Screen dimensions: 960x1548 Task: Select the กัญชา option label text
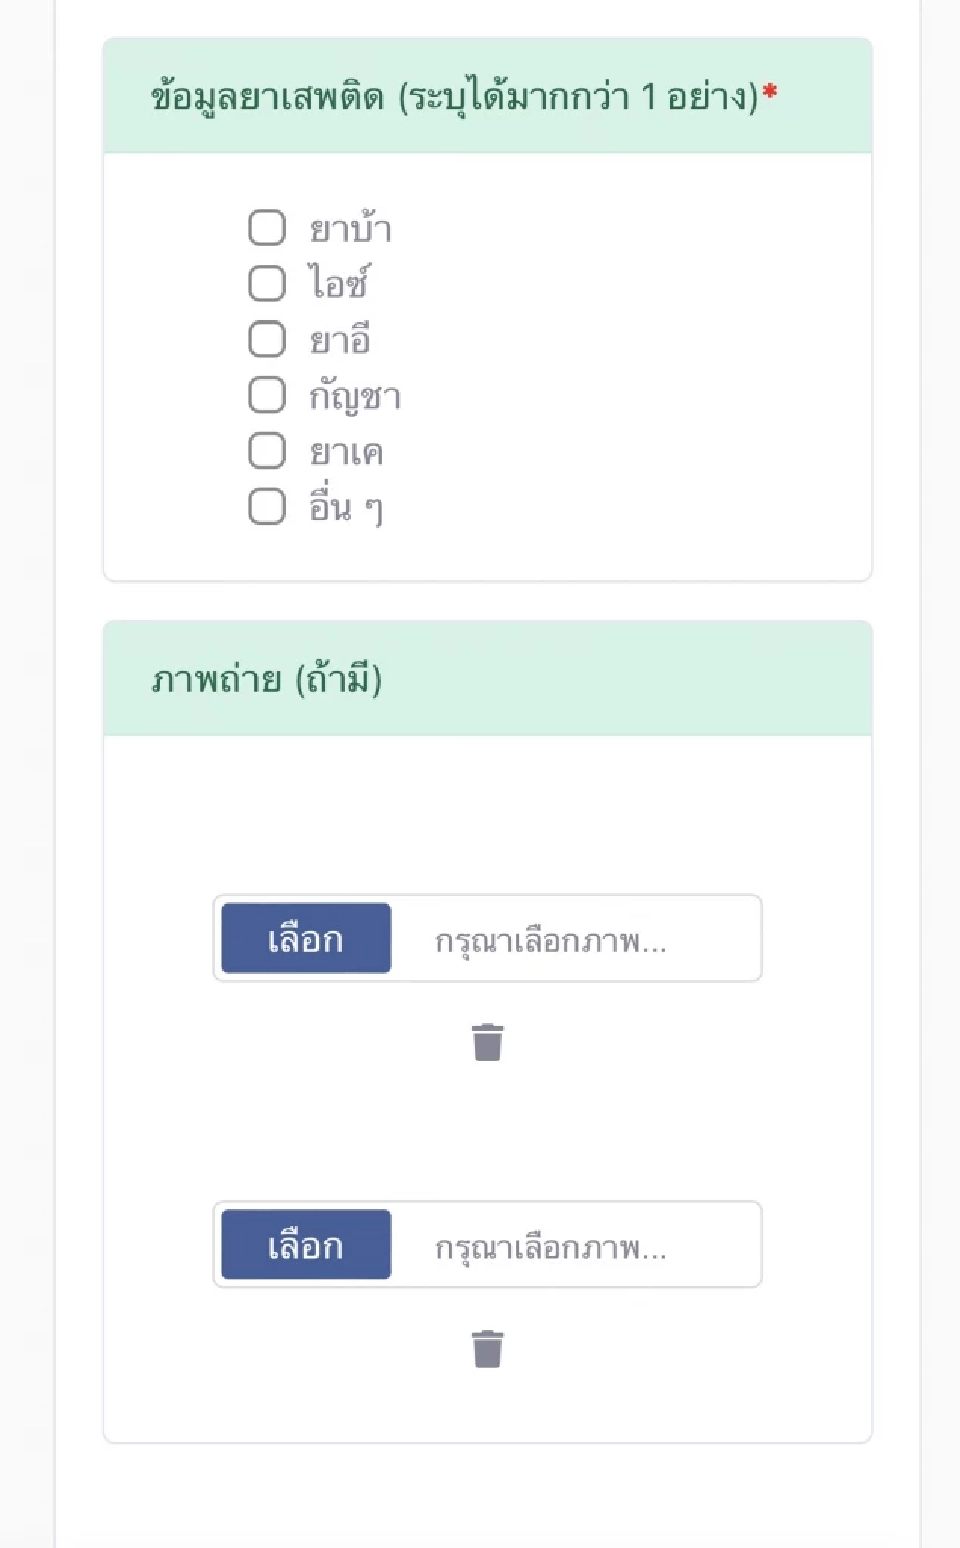(355, 394)
